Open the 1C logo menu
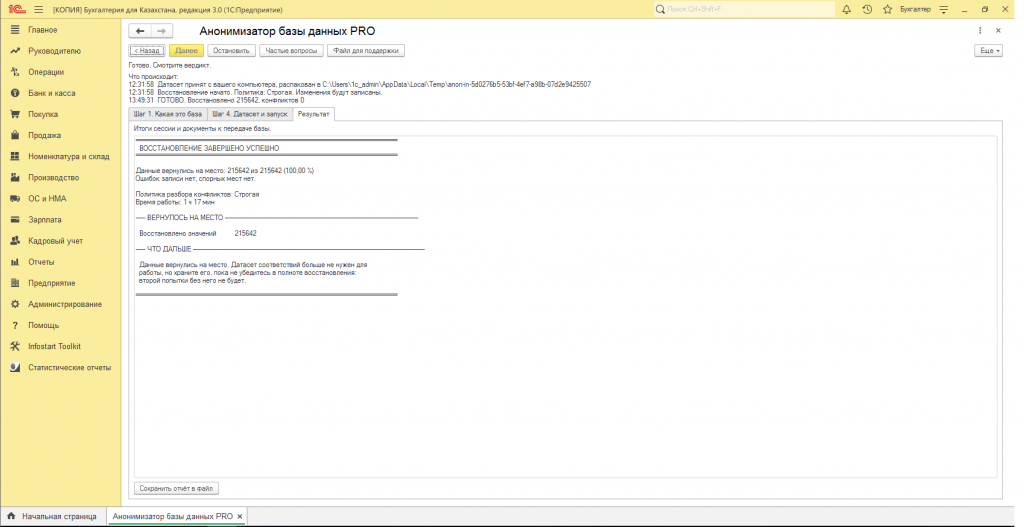 tap(16, 10)
